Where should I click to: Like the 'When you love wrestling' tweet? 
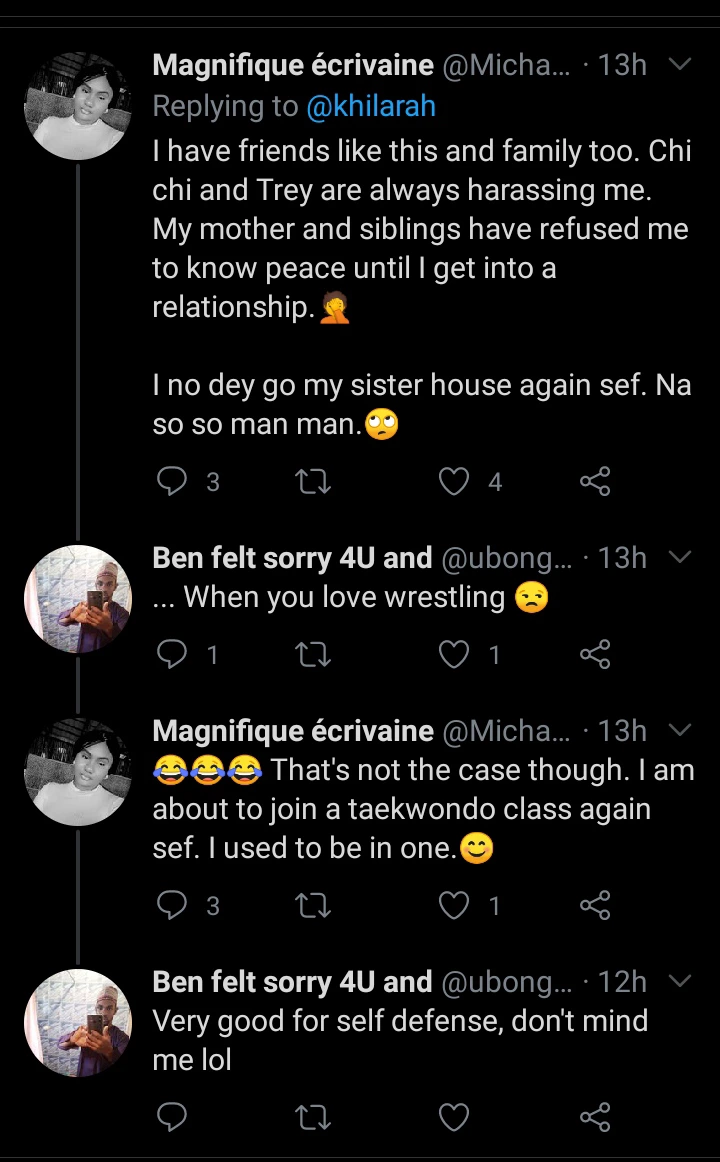[x=455, y=654]
